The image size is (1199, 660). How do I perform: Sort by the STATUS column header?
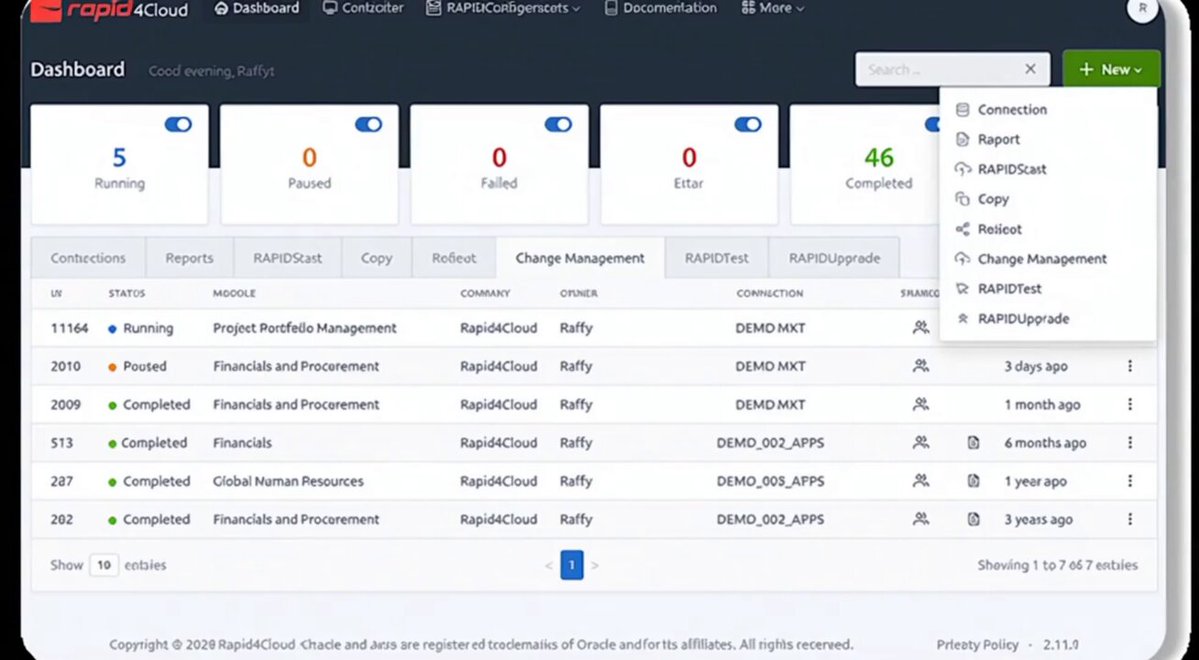(127, 293)
